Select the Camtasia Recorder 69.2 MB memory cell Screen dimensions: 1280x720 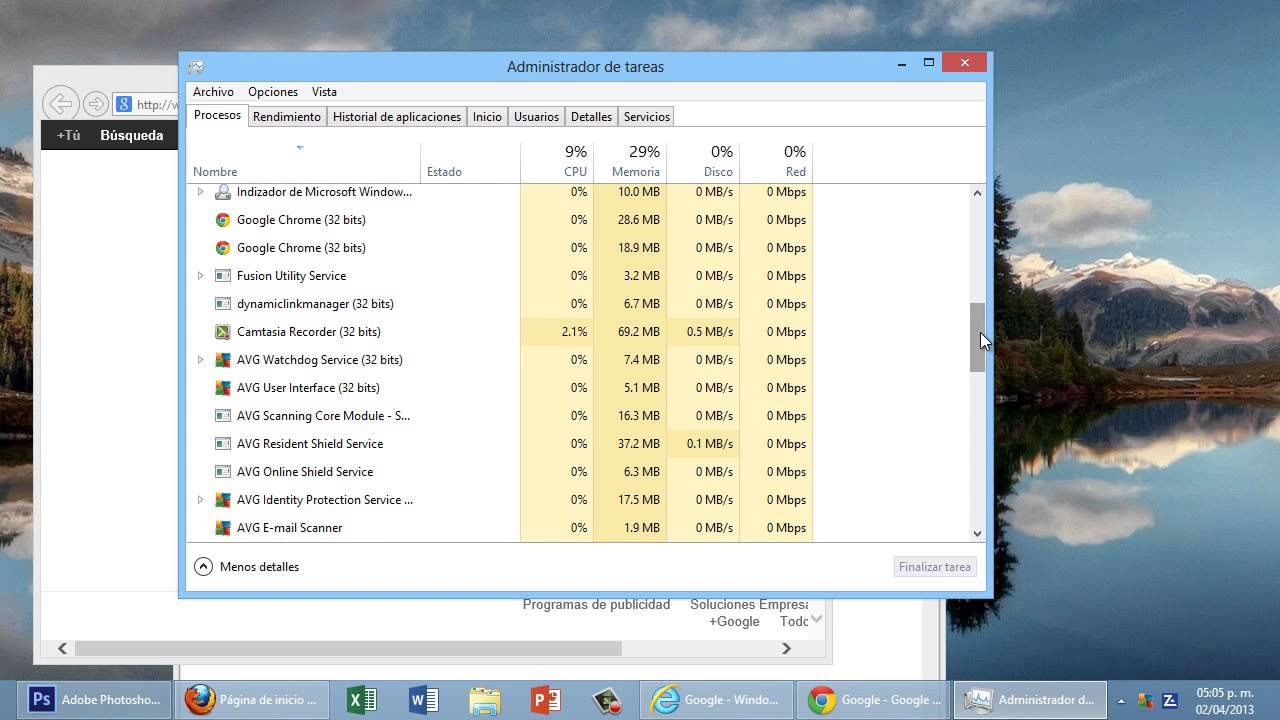point(630,332)
